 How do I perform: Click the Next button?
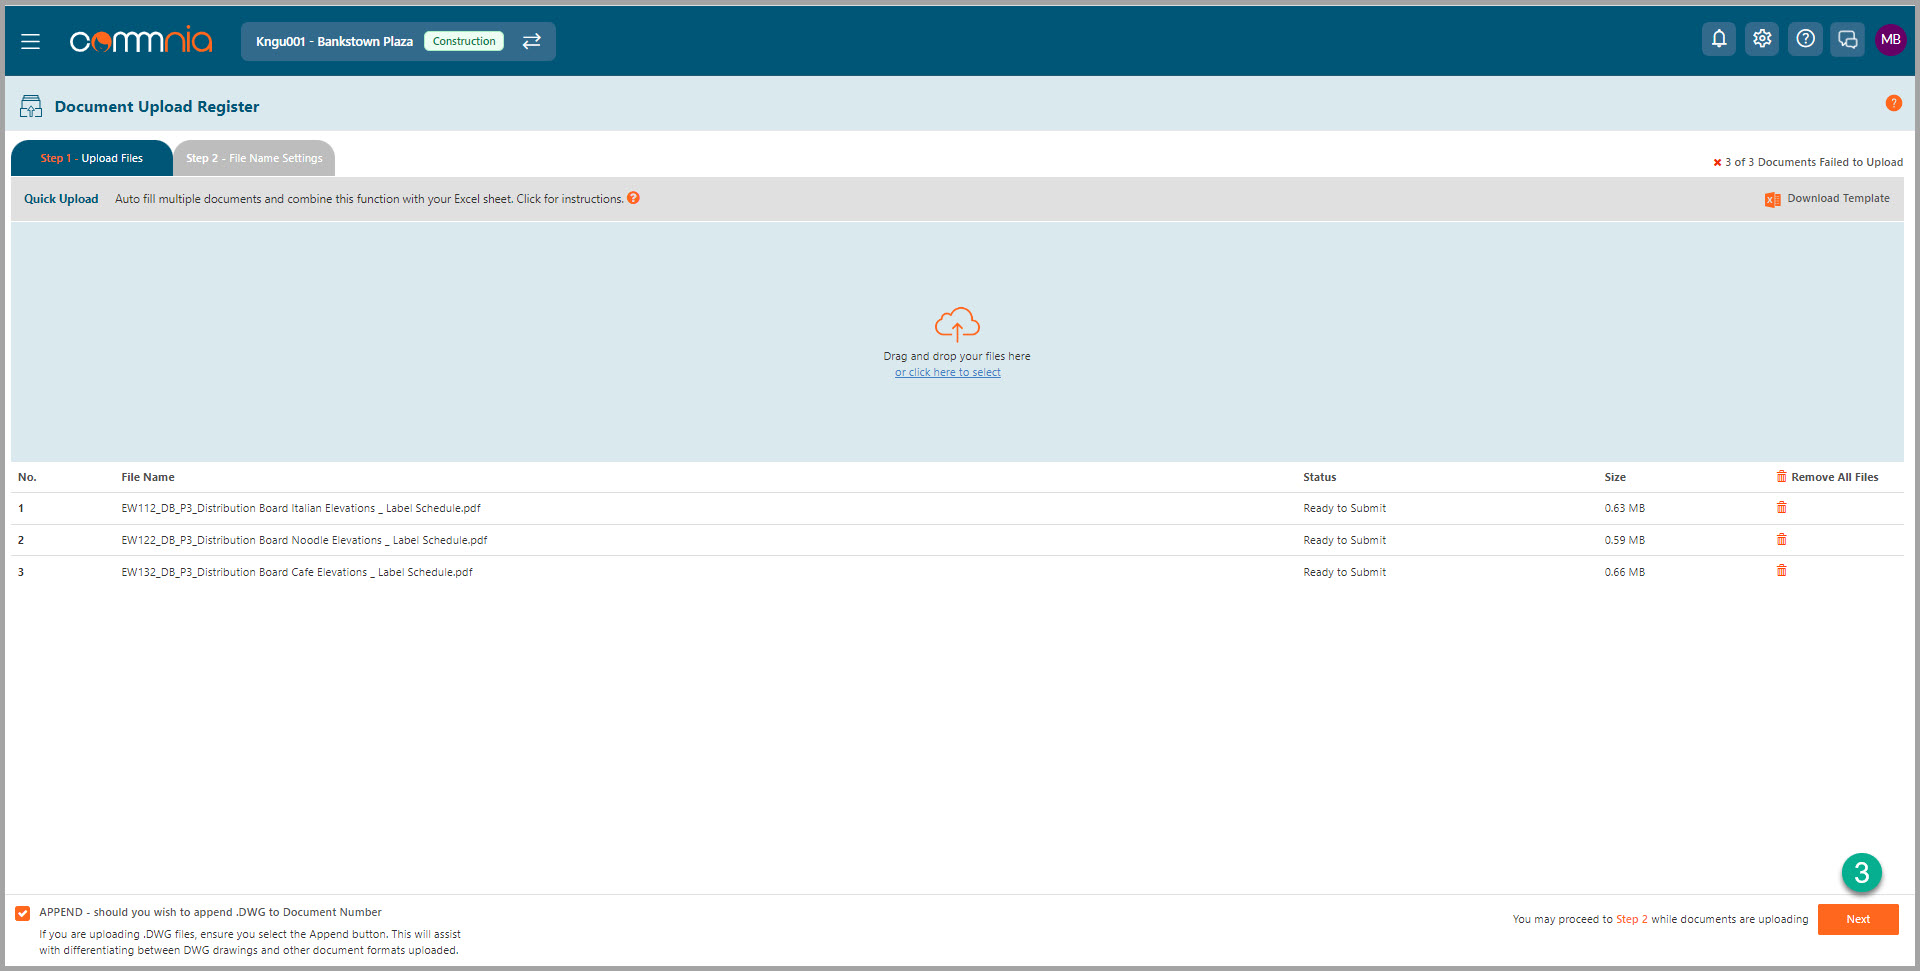[x=1857, y=919]
